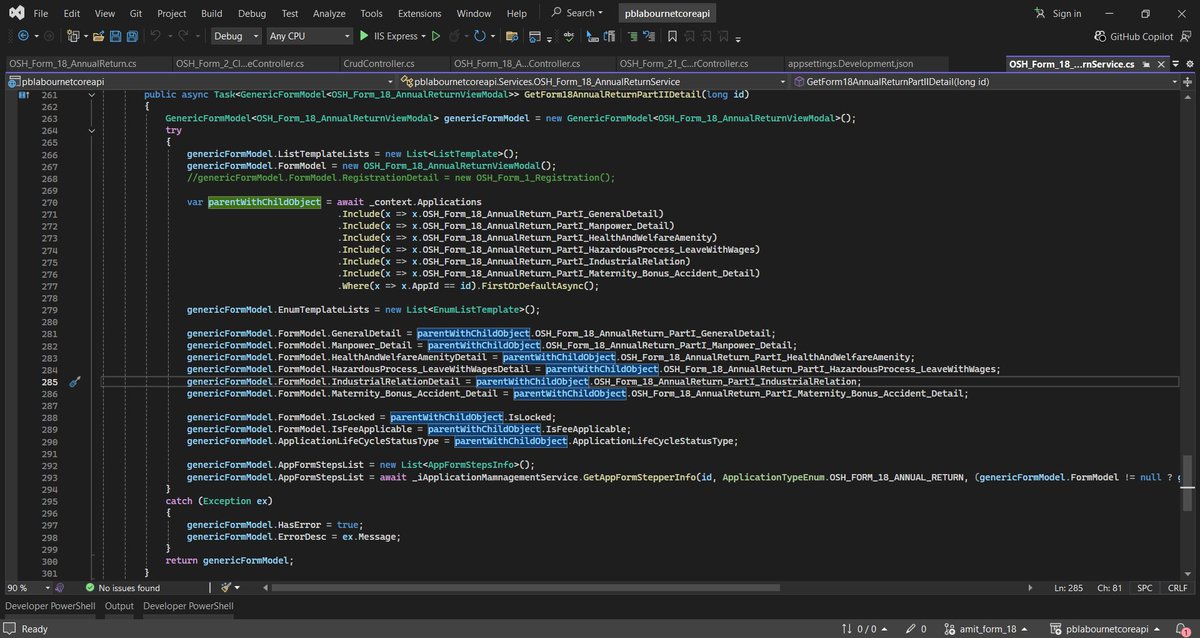
Task: Collapse the try block on line 264
Action: pyautogui.click(x=91, y=129)
